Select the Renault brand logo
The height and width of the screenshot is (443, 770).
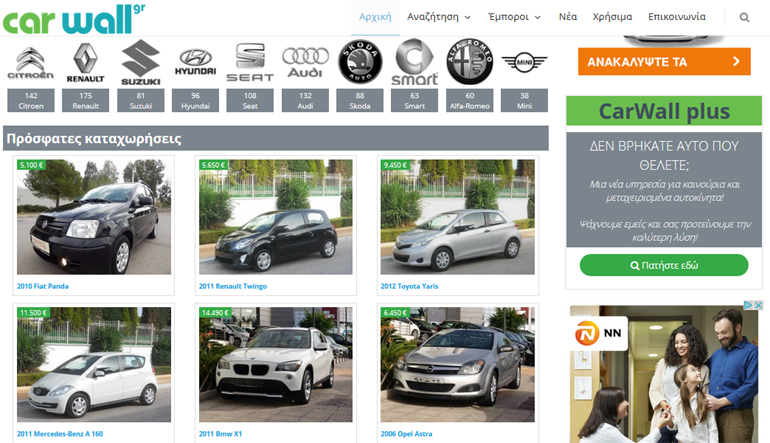[85, 63]
